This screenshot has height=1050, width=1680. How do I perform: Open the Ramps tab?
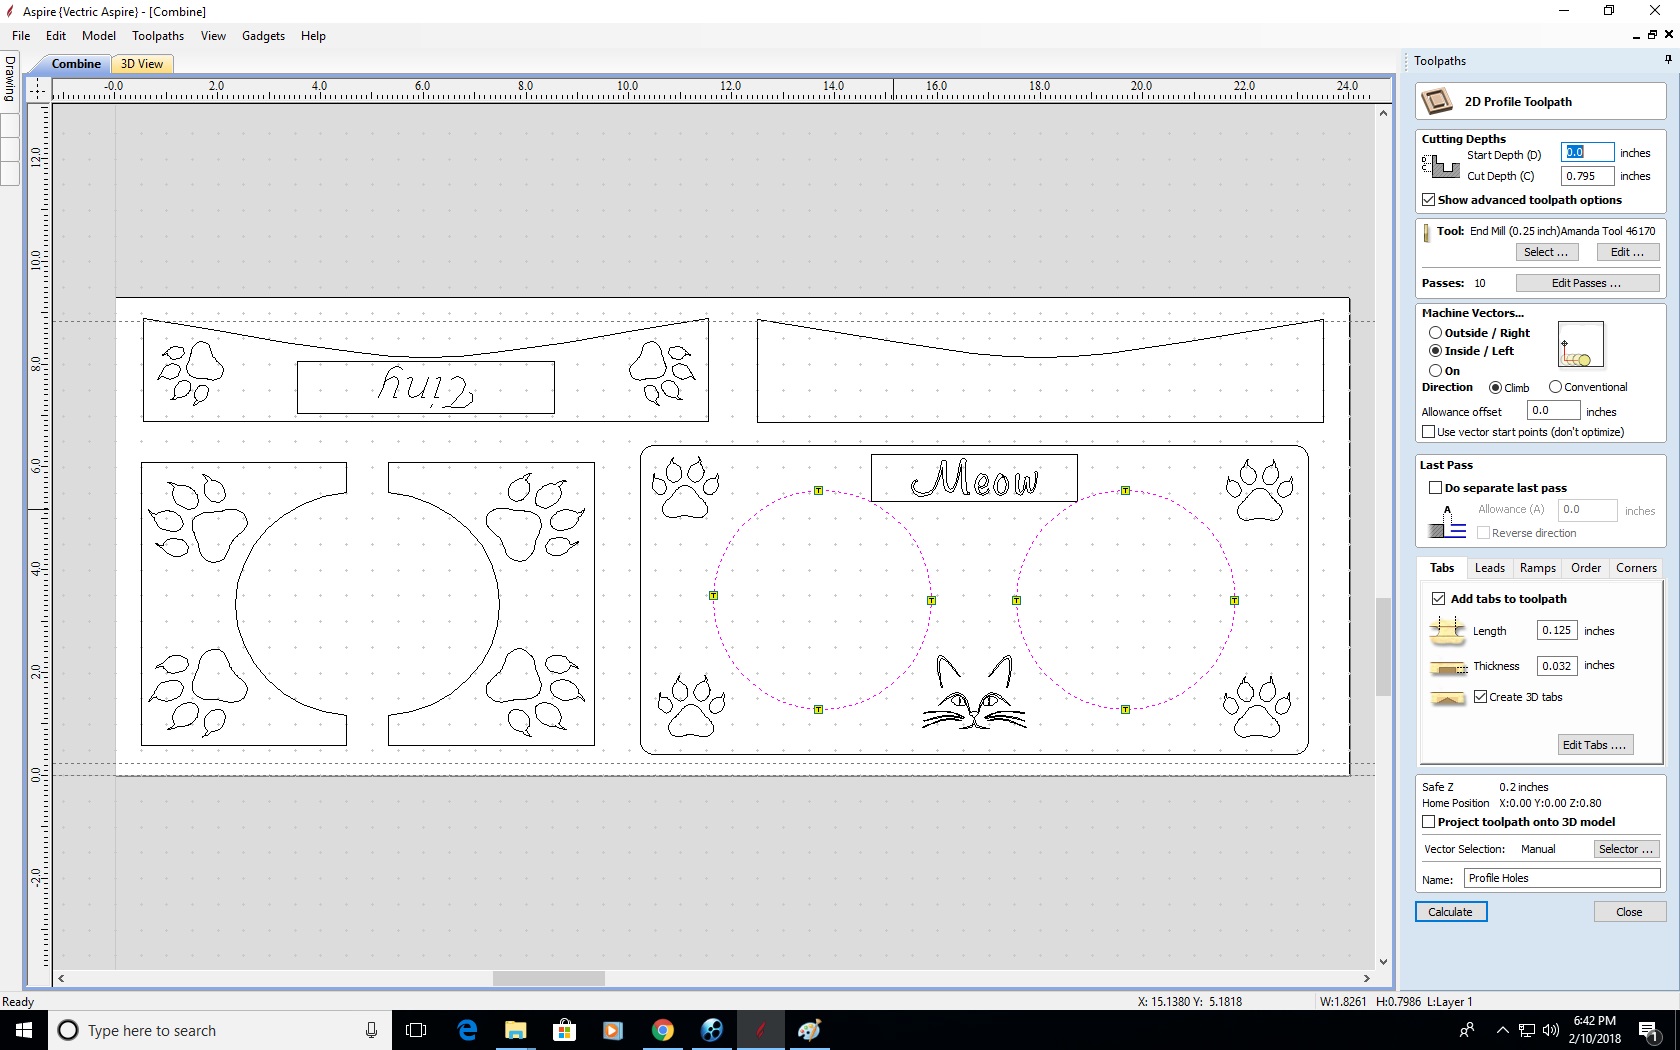[x=1537, y=568]
